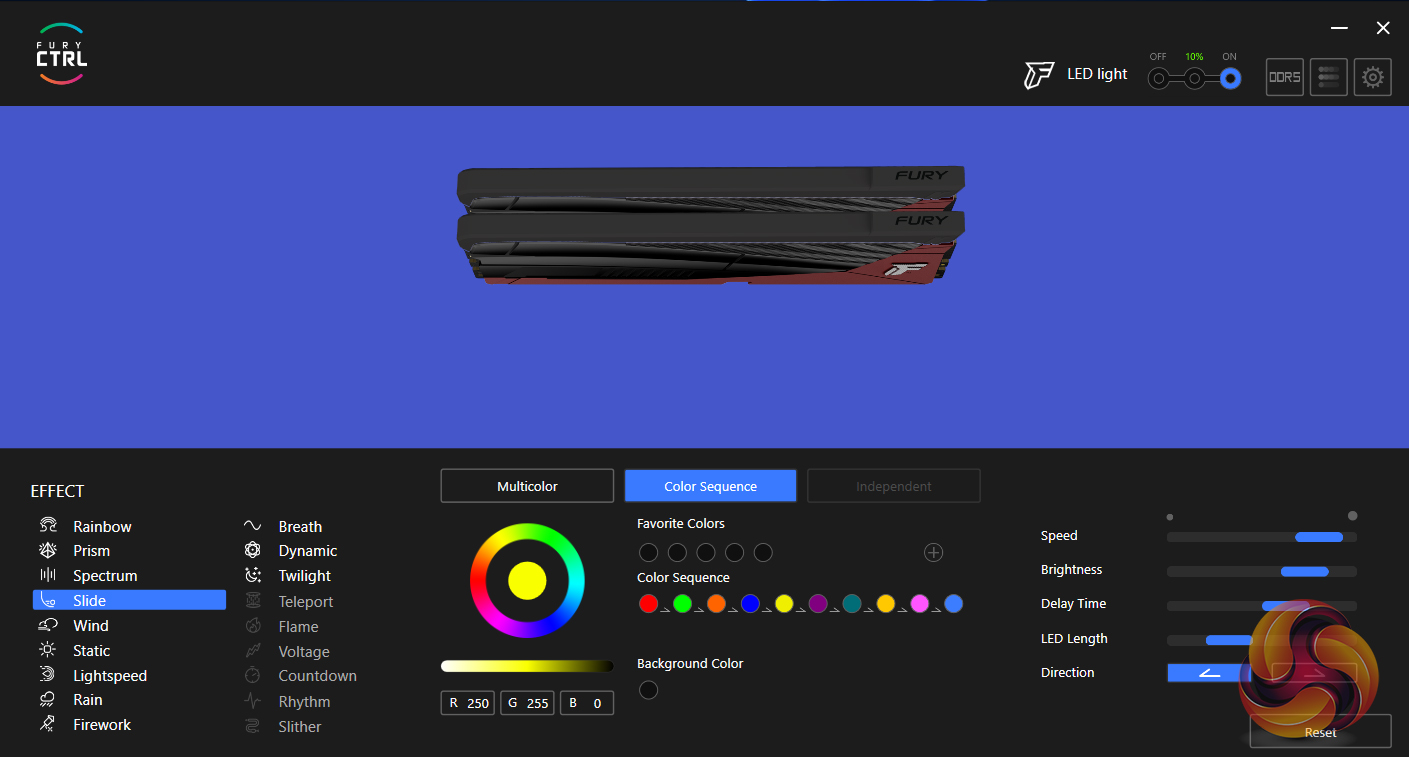The width and height of the screenshot is (1409, 757).
Task: Select the Rainbow effect icon
Action: coord(48,526)
